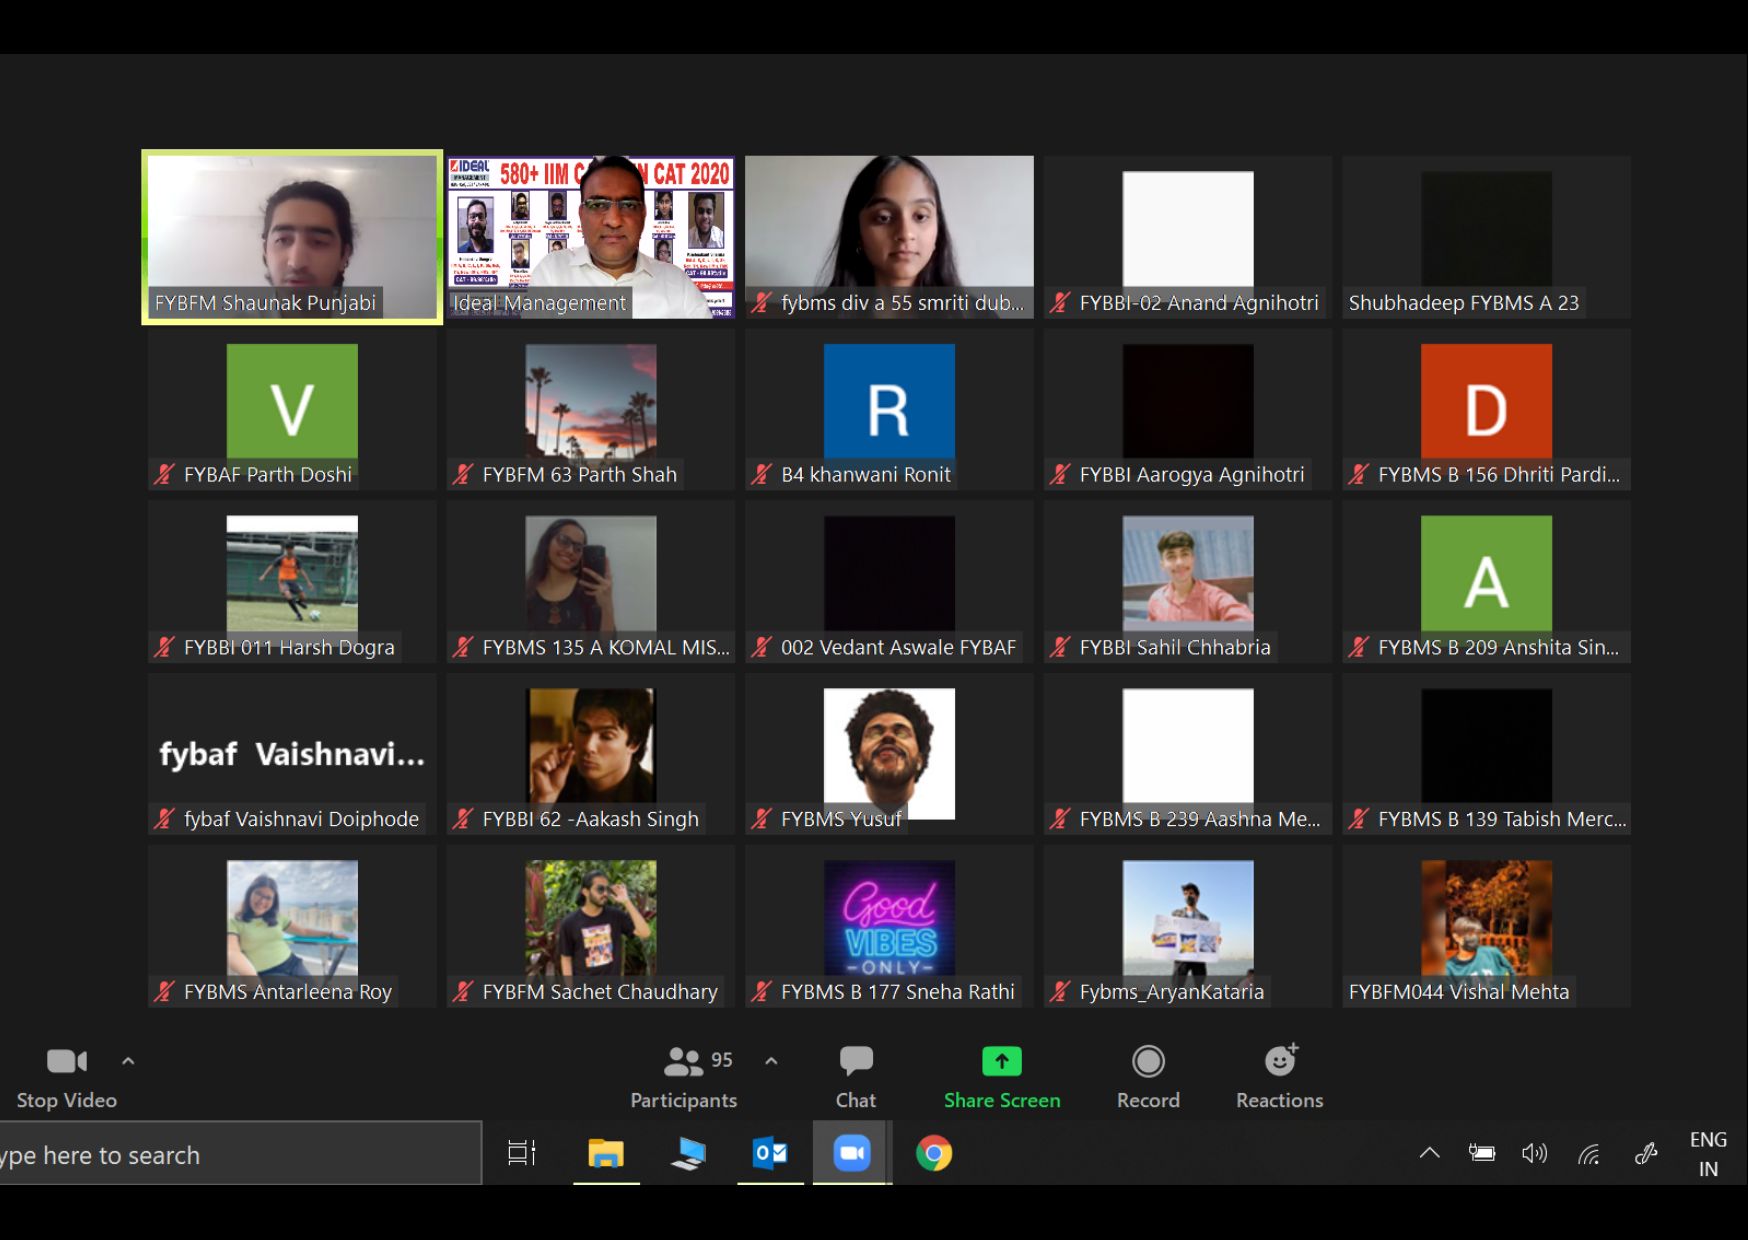The width and height of the screenshot is (1748, 1240).
Task: Click the volume speaker tray icon
Action: click(x=1534, y=1153)
